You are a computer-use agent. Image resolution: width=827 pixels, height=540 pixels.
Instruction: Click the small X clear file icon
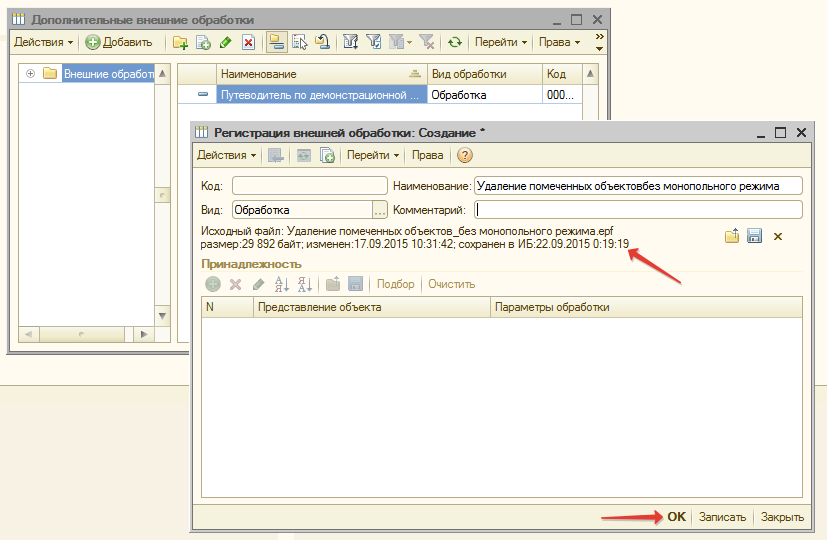pyautogui.click(x=778, y=236)
